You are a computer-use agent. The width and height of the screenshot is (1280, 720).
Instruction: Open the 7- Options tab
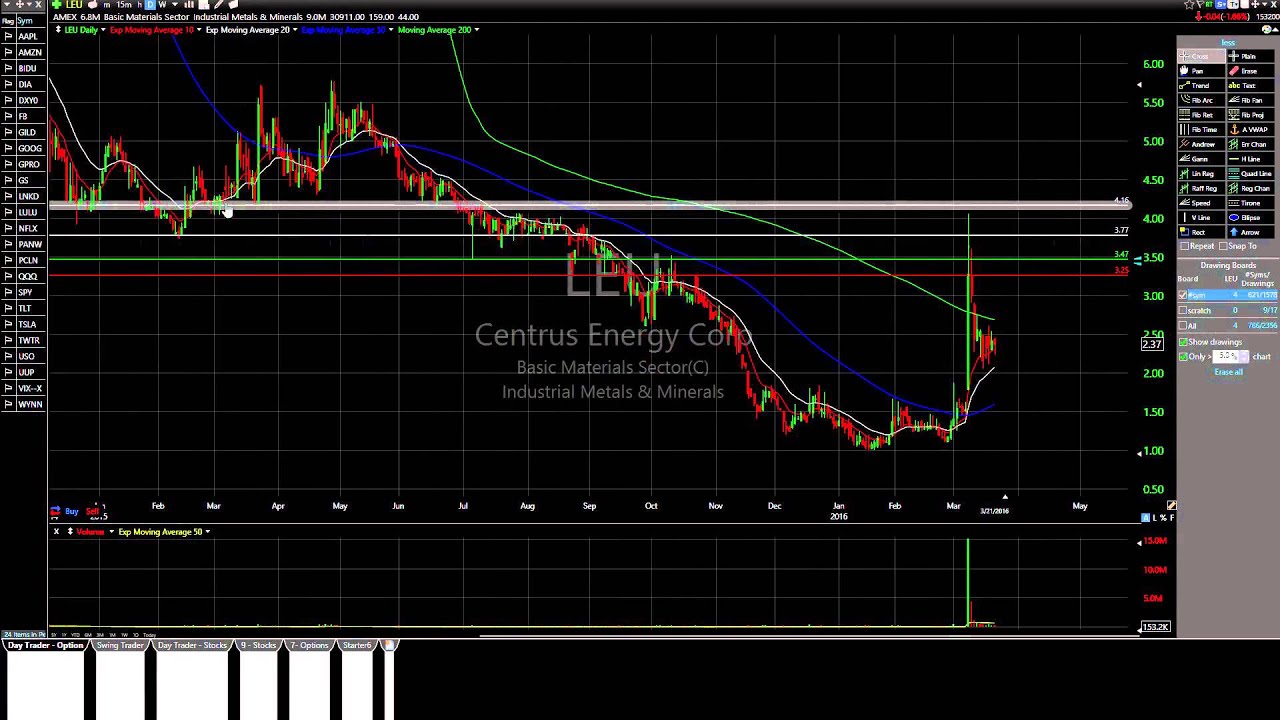click(309, 646)
